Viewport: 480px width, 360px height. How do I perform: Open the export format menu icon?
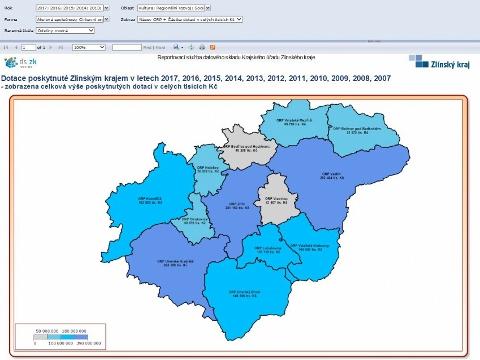pyautogui.click(x=178, y=47)
